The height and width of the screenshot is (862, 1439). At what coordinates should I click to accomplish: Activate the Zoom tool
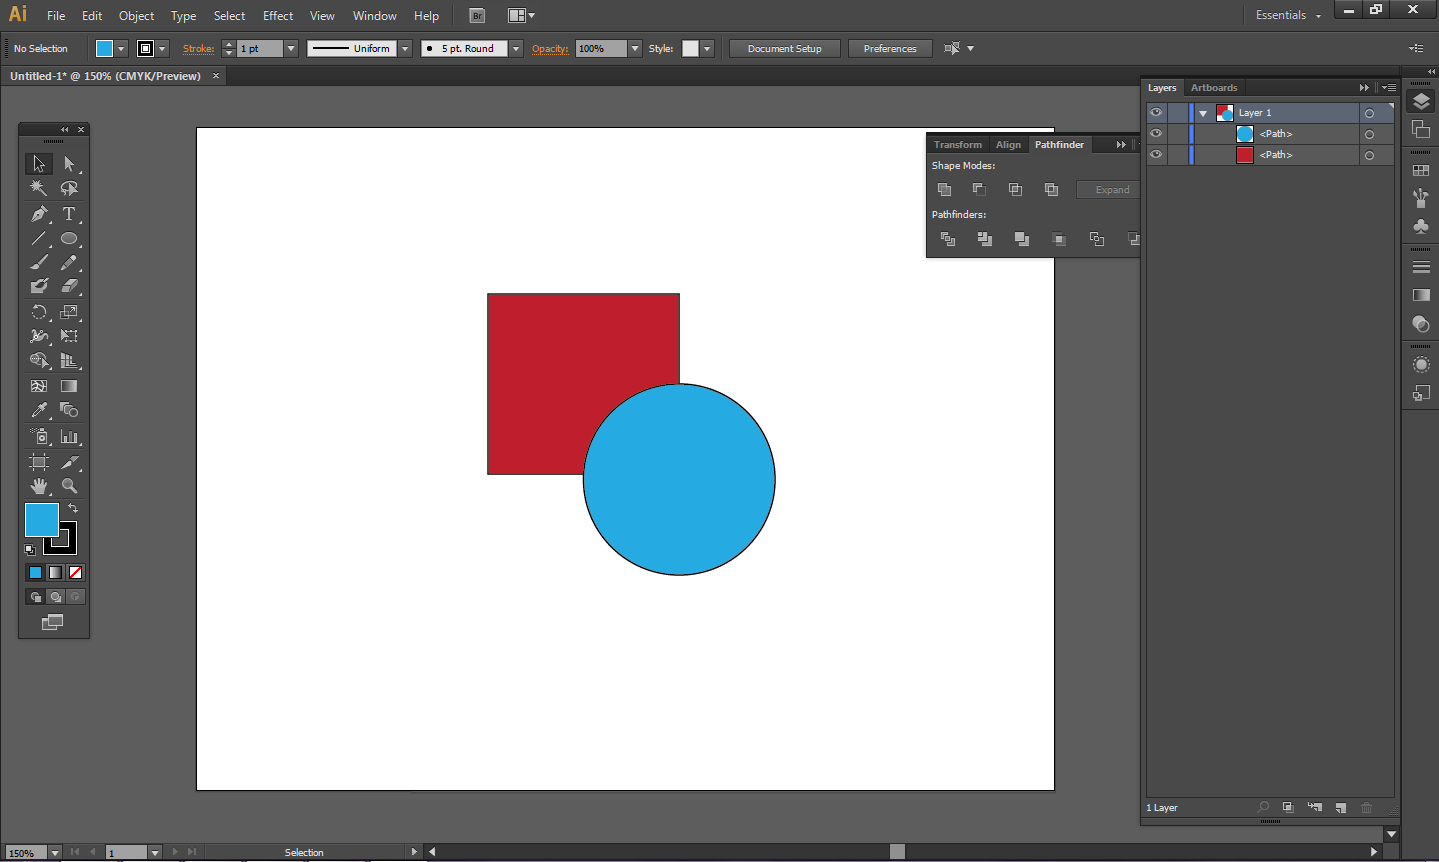tap(69, 486)
